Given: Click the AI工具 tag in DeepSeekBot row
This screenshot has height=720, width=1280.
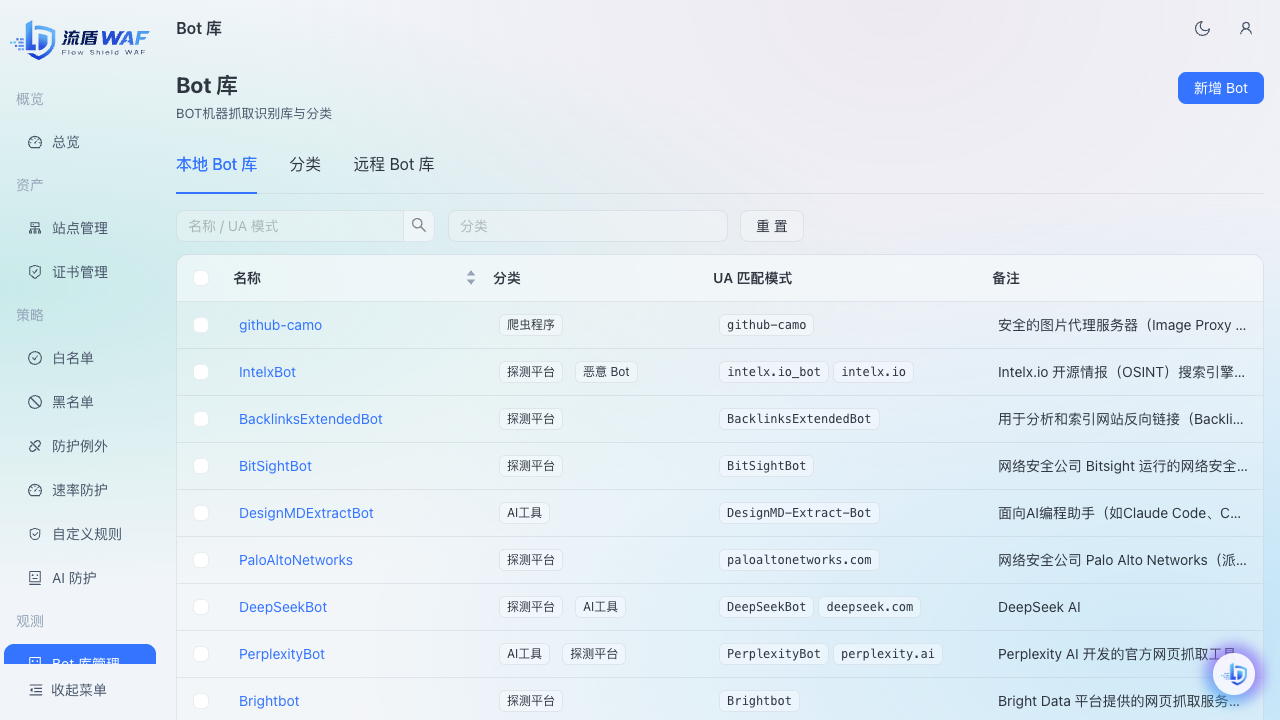Looking at the screenshot, I should click(600, 607).
